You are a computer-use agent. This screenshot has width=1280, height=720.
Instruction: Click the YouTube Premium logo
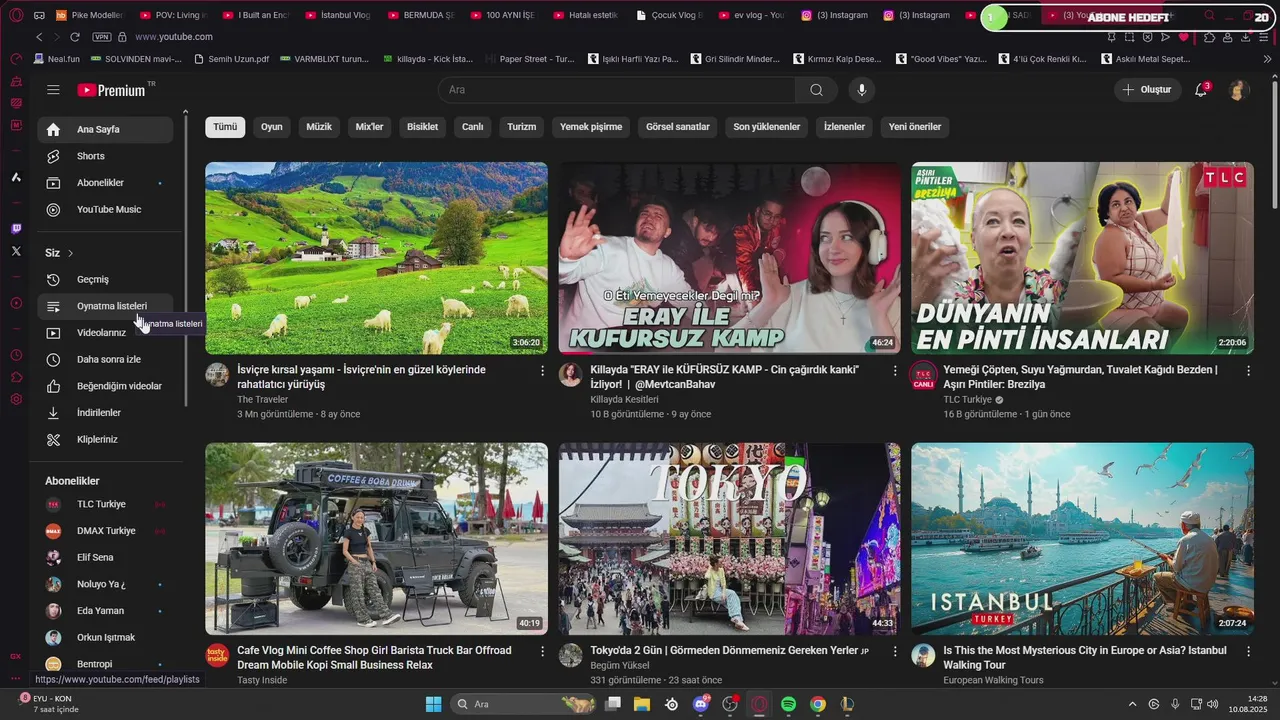[x=111, y=90]
